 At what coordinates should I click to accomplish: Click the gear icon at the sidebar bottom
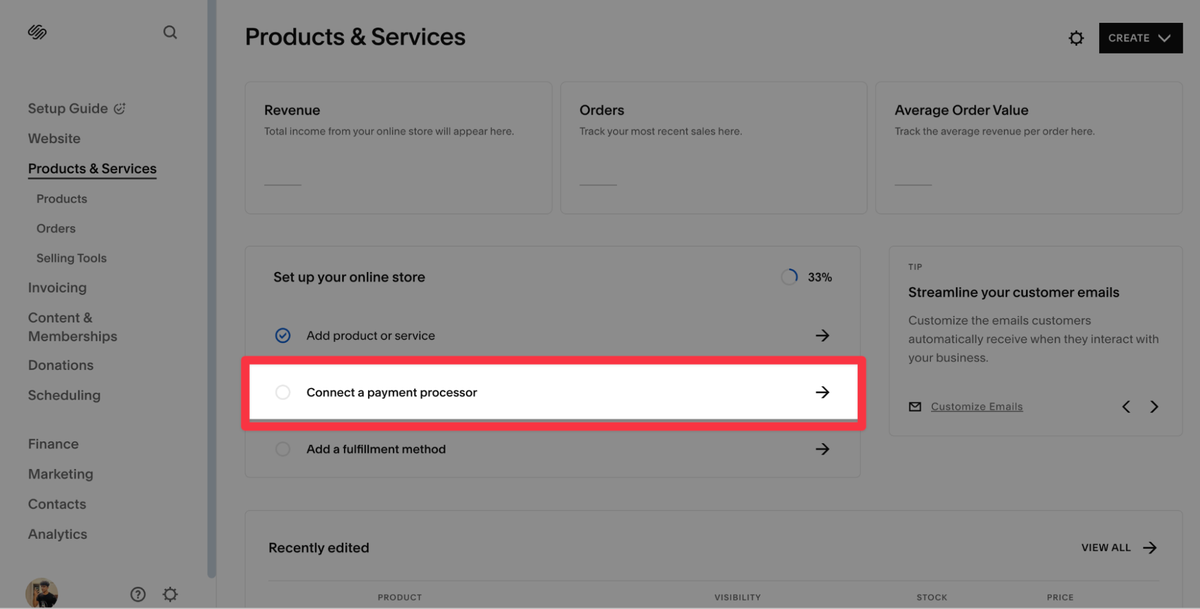click(170, 593)
